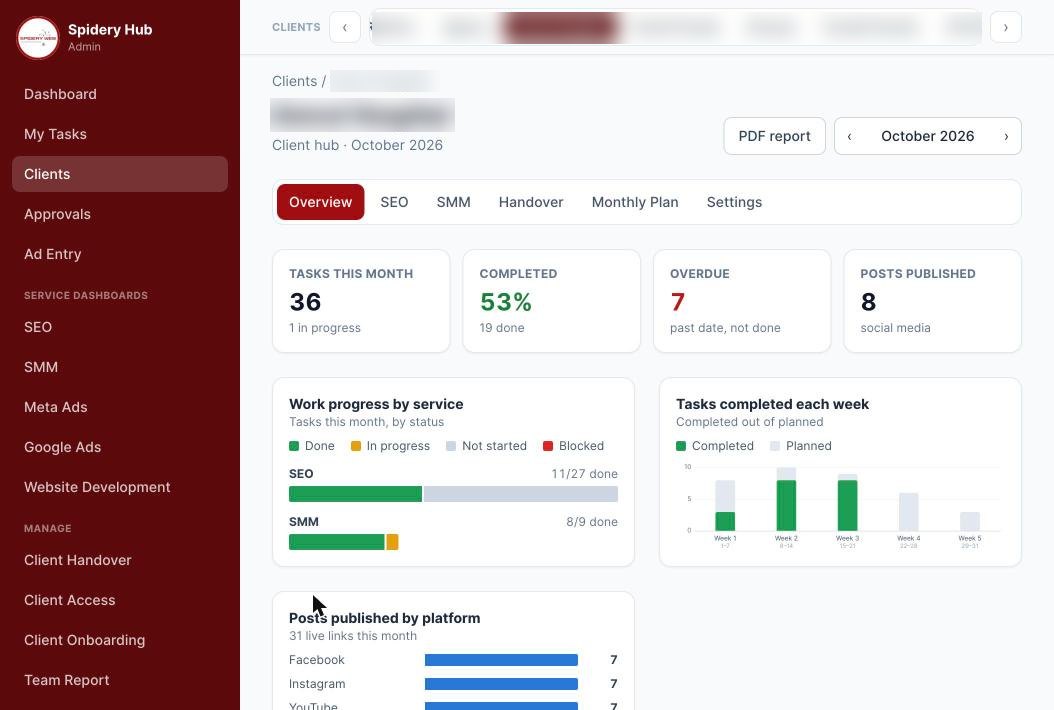Click the In progress legend swatch
1054x710 pixels.
(356, 446)
